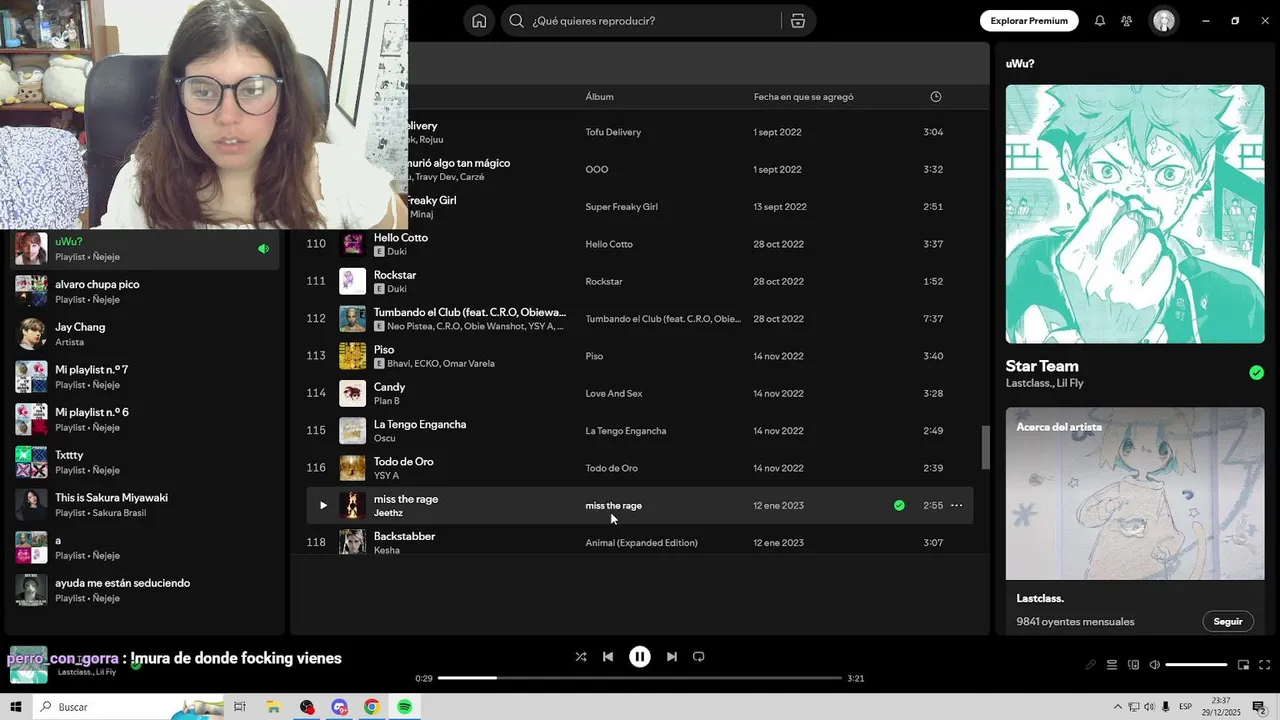Open 'Love And Sex' album link

pyautogui.click(x=613, y=394)
